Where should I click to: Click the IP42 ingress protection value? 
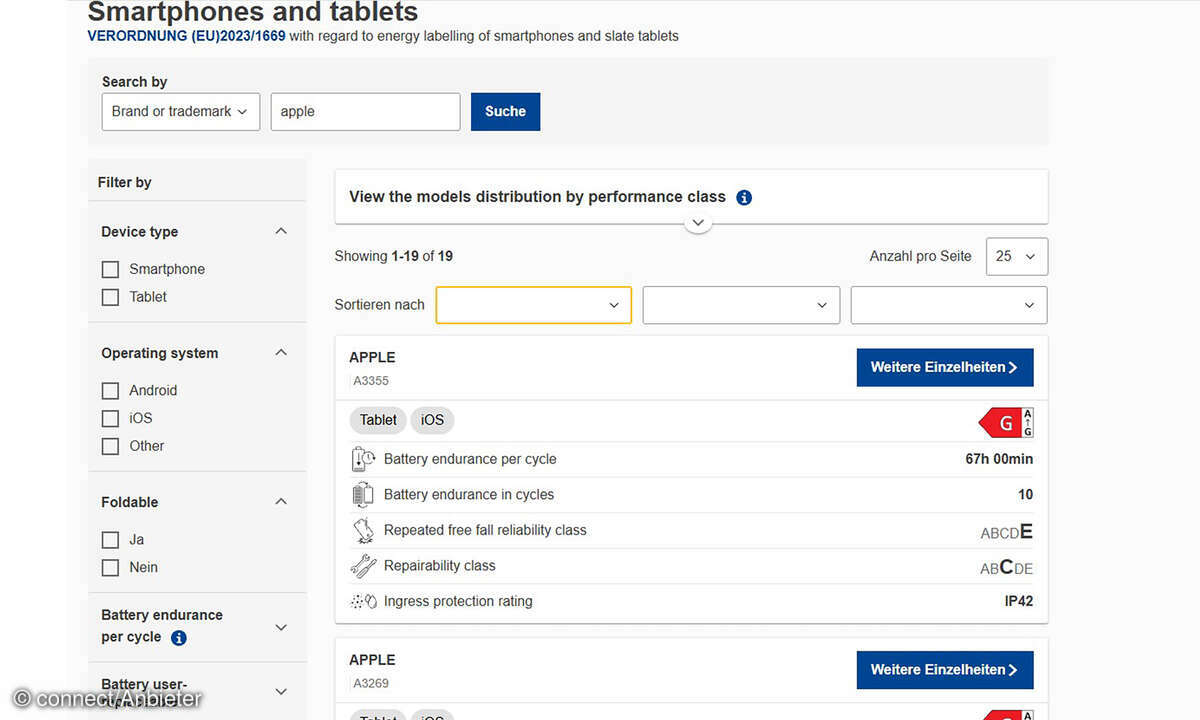(x=1019, y=601)
